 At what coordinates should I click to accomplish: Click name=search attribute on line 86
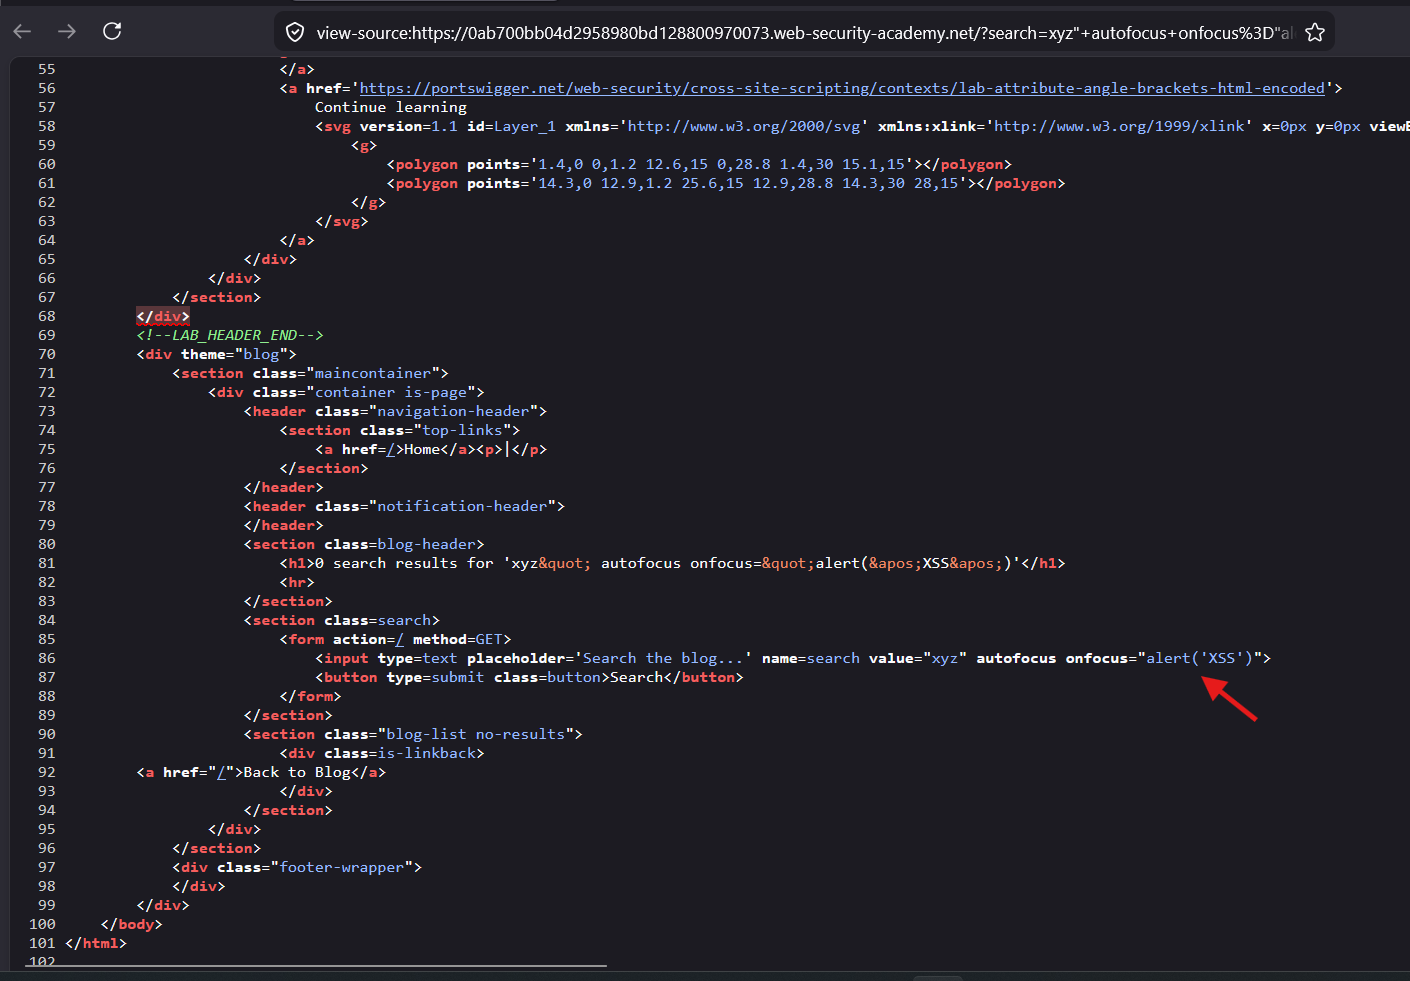coord(810,658)
